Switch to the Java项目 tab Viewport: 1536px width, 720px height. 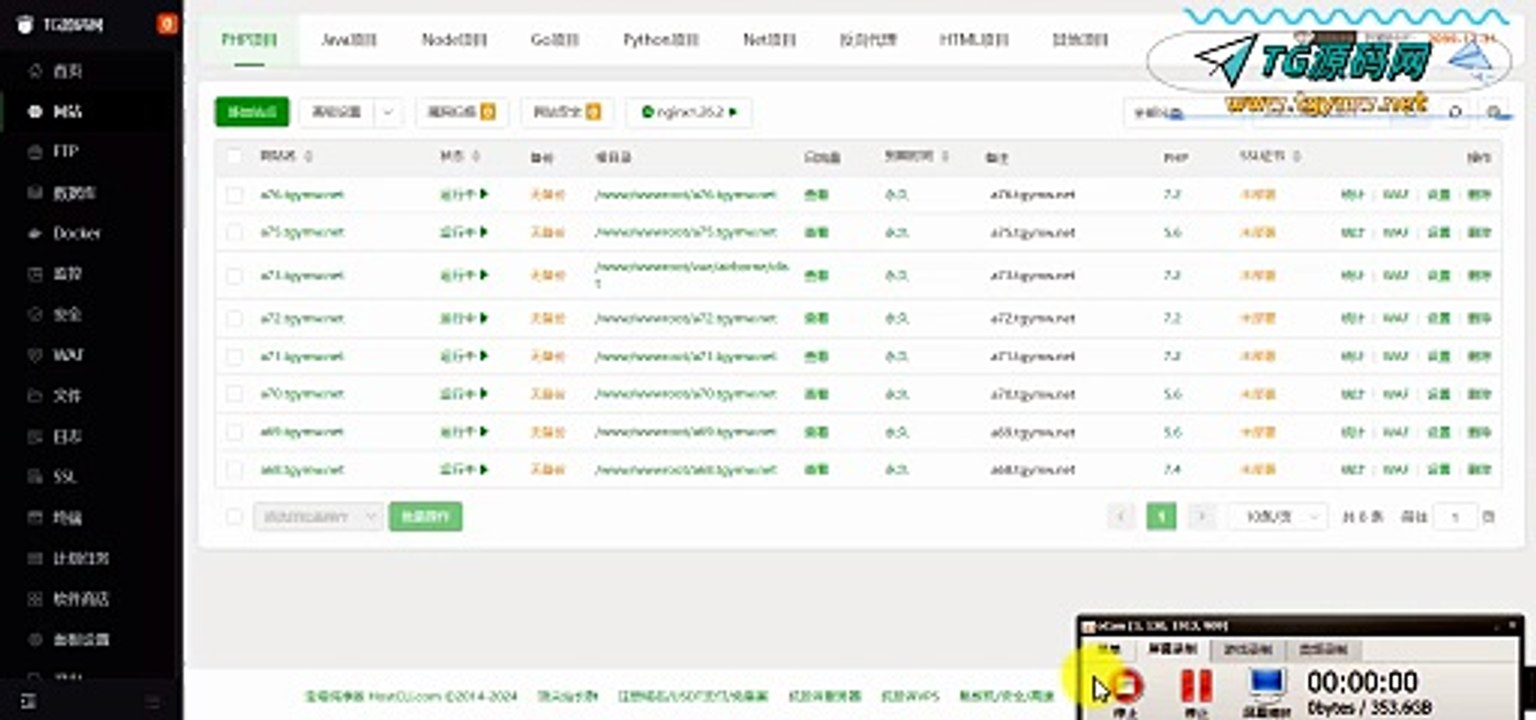tap(349, 40)
